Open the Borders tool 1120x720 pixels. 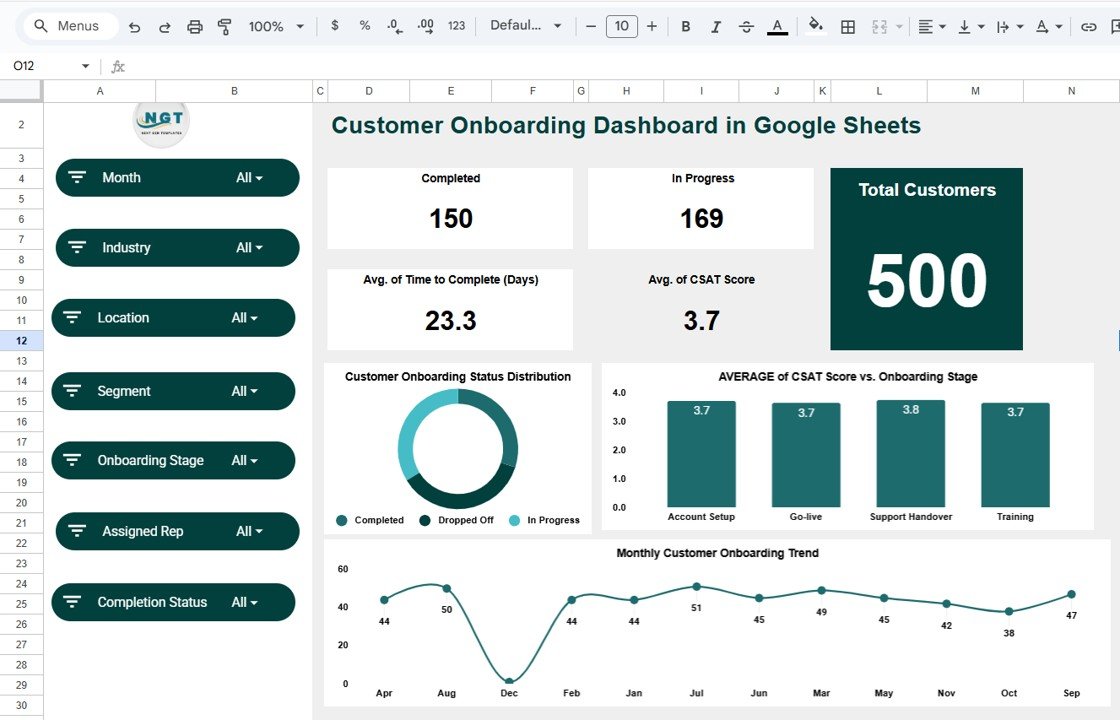pyautogui.click(x=847, y=26)
